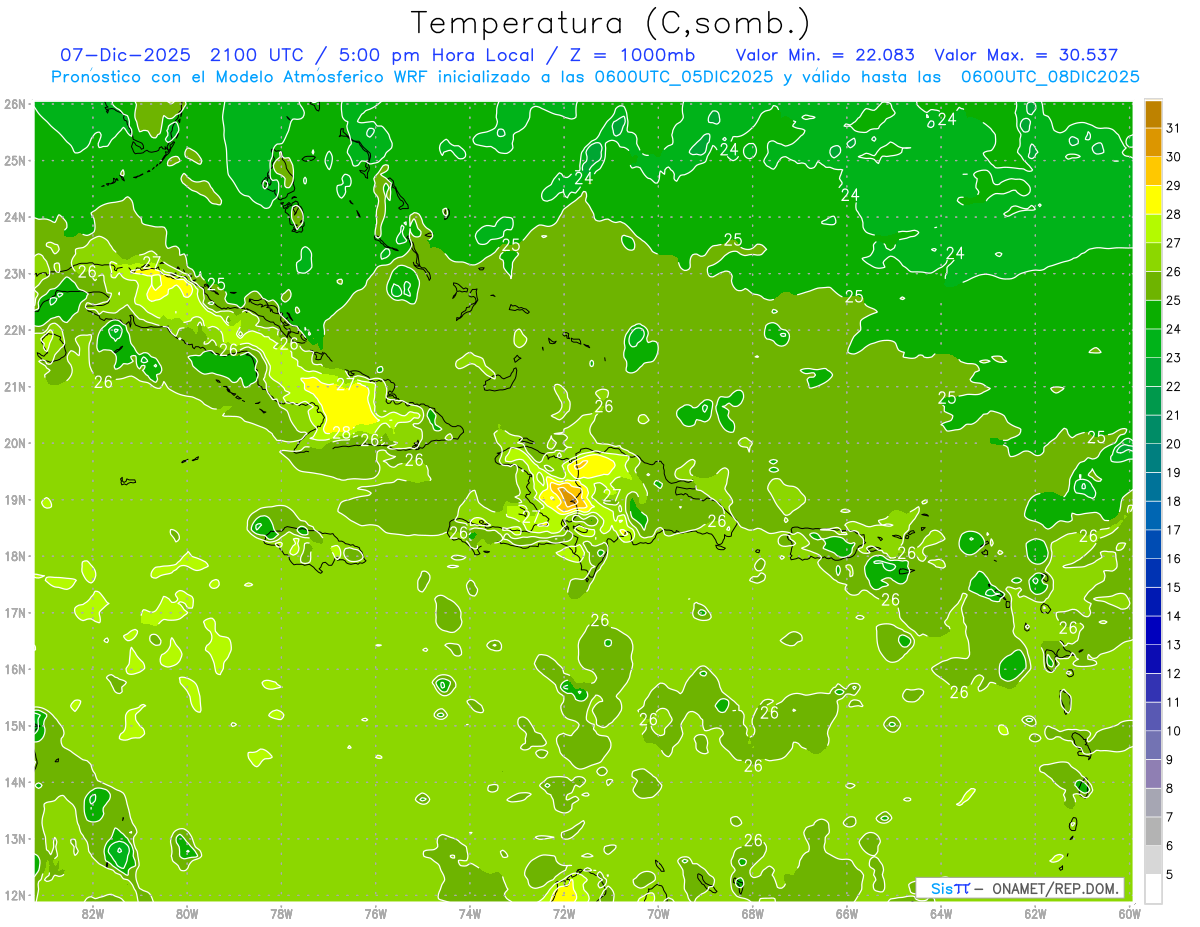This screenshot has height=927, width=1200.
Task: Click the '66W' longitude axis label
Action: (846, 913)
